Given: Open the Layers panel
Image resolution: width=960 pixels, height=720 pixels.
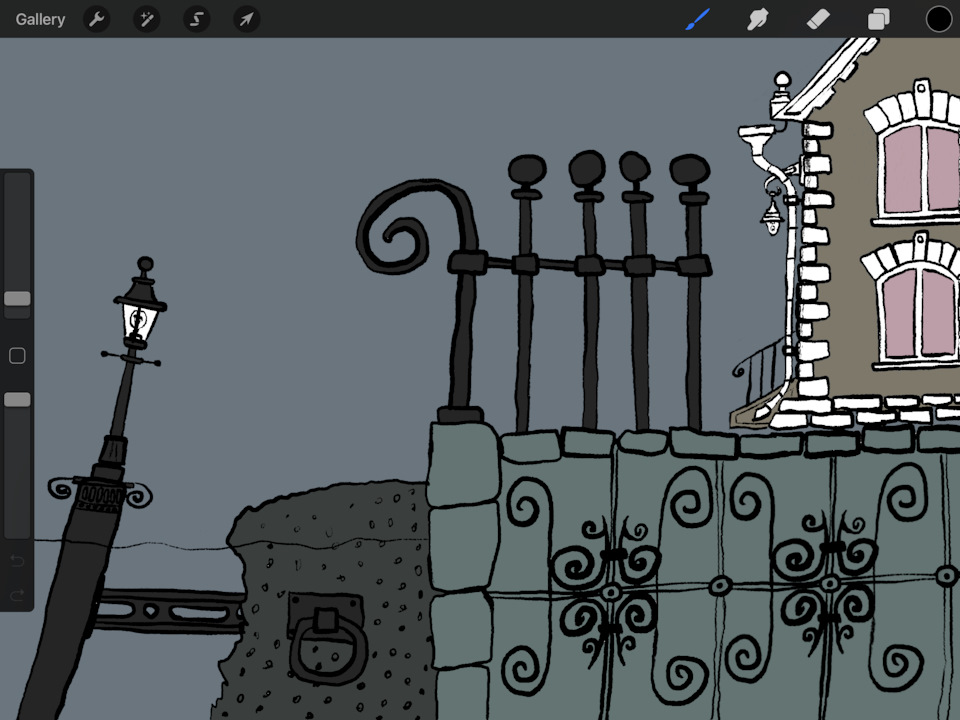Looking at the screenshot, I should pos(879,19).
